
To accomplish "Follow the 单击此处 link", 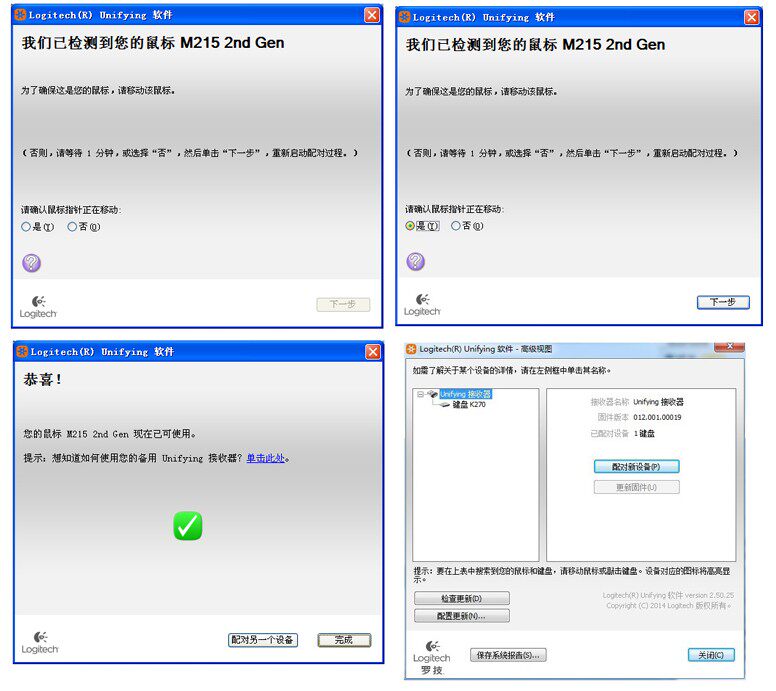I will 266,458.
